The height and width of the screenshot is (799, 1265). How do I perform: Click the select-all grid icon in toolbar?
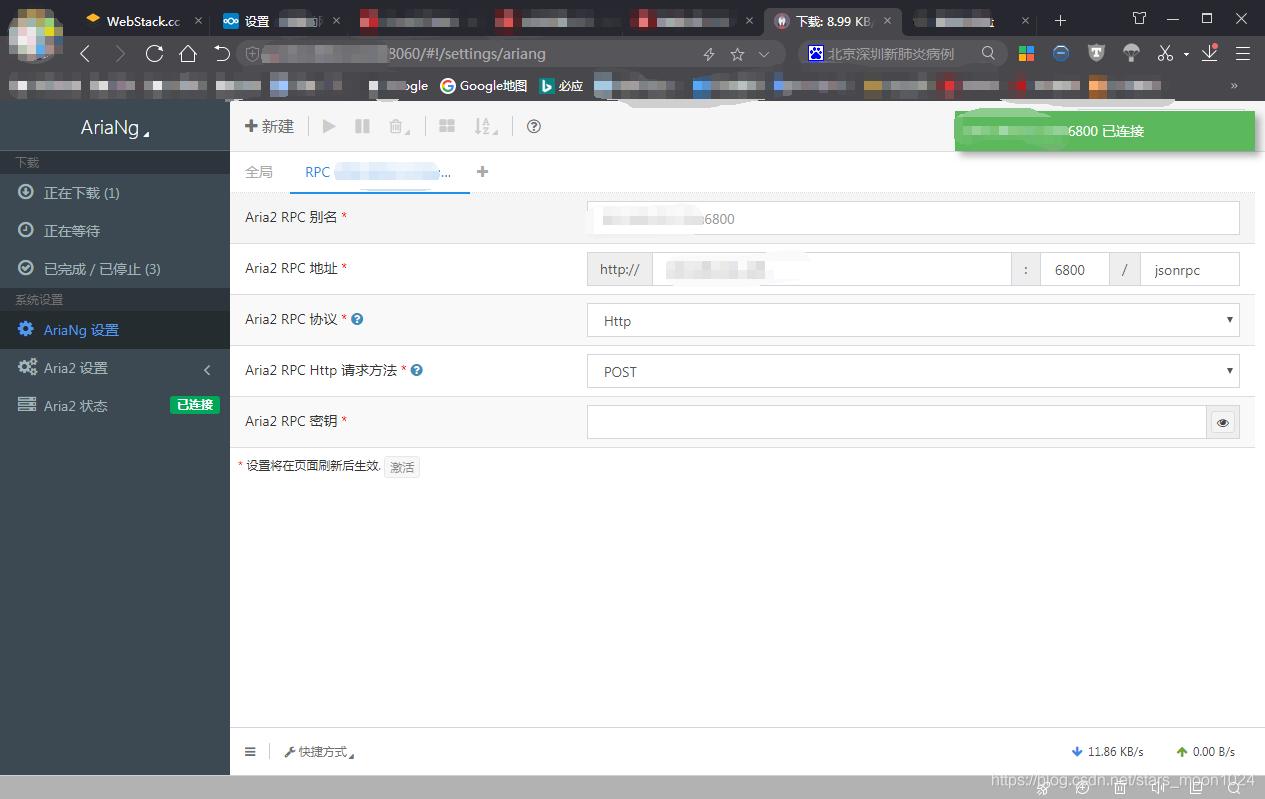coord(446,126)
